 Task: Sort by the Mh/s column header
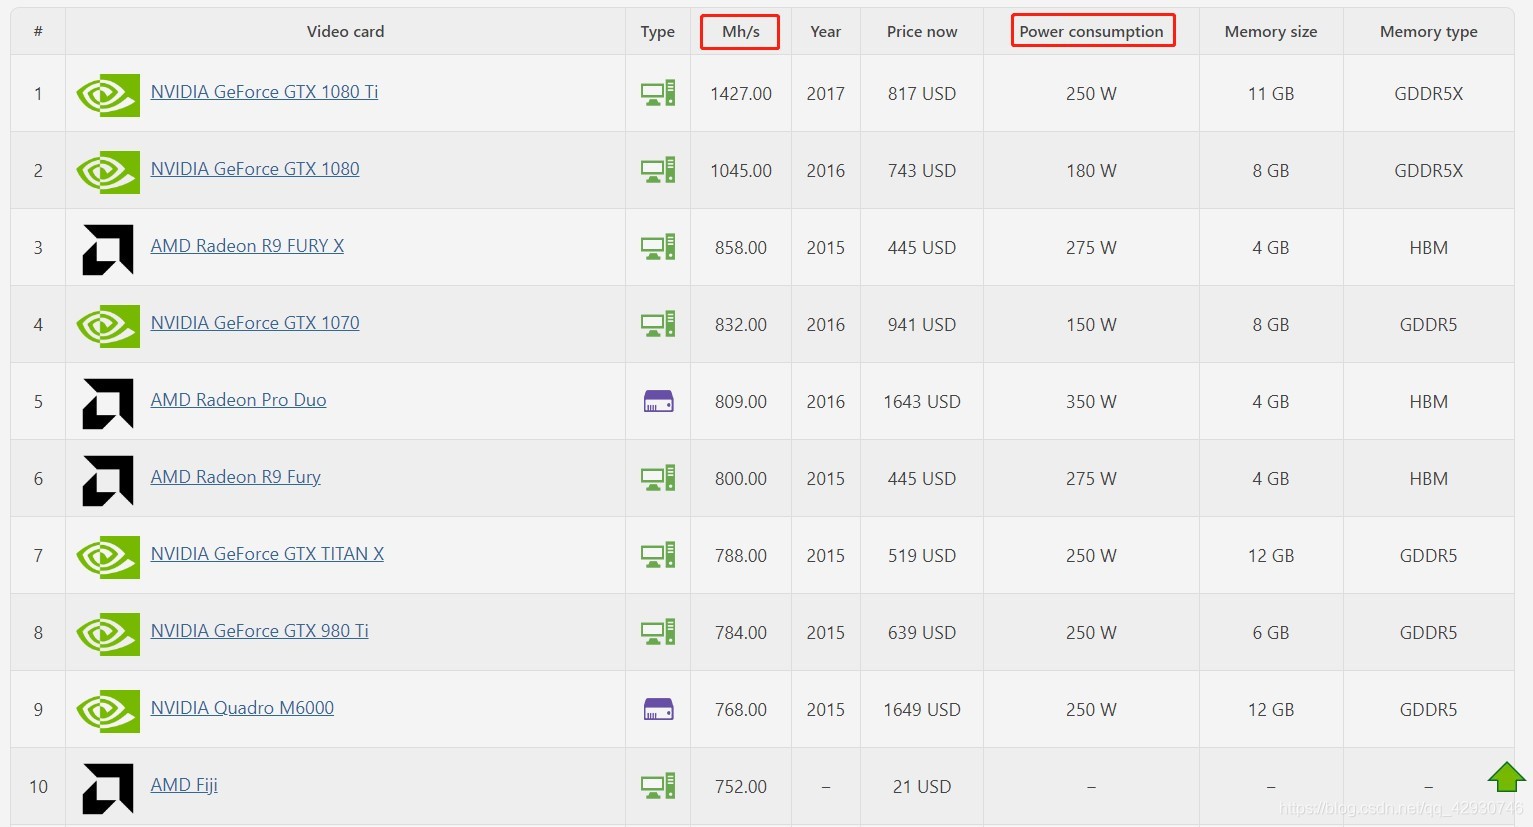click(741, 32)
